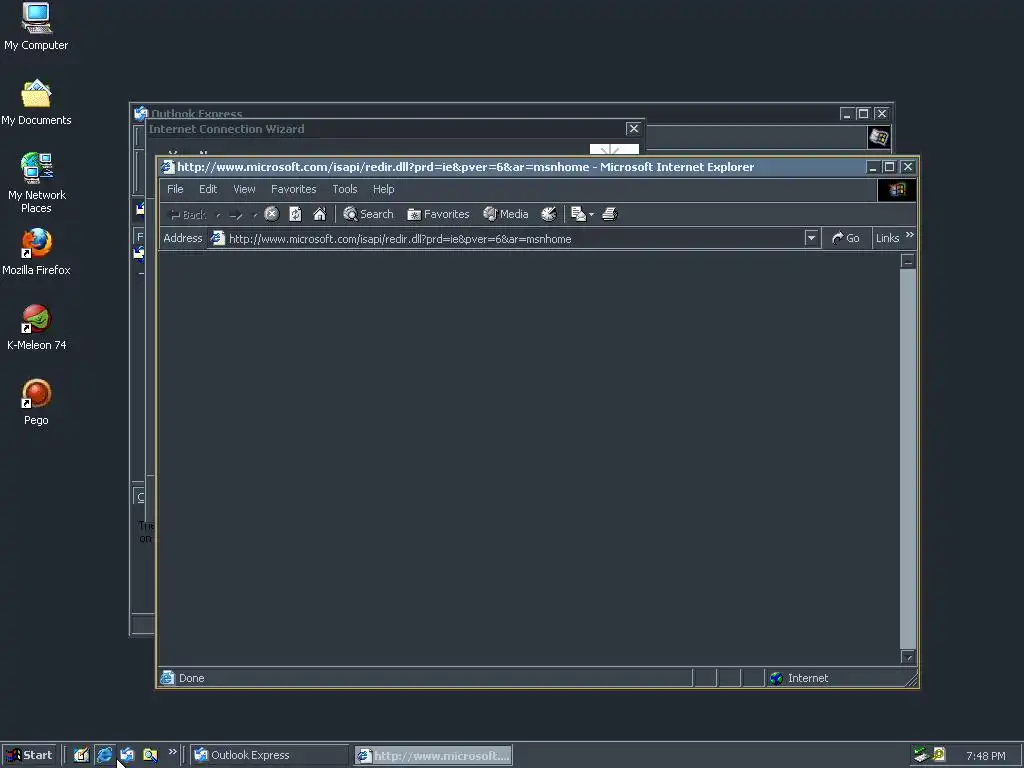1024x768 pixels.
Task: Switch to Outlook Express taskbar button
Action: [270, 755]
